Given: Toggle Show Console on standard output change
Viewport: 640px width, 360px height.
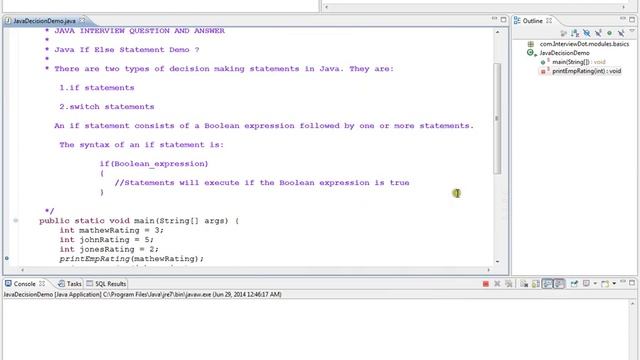Looking at the screenshot, I should (x=547, y=284).
